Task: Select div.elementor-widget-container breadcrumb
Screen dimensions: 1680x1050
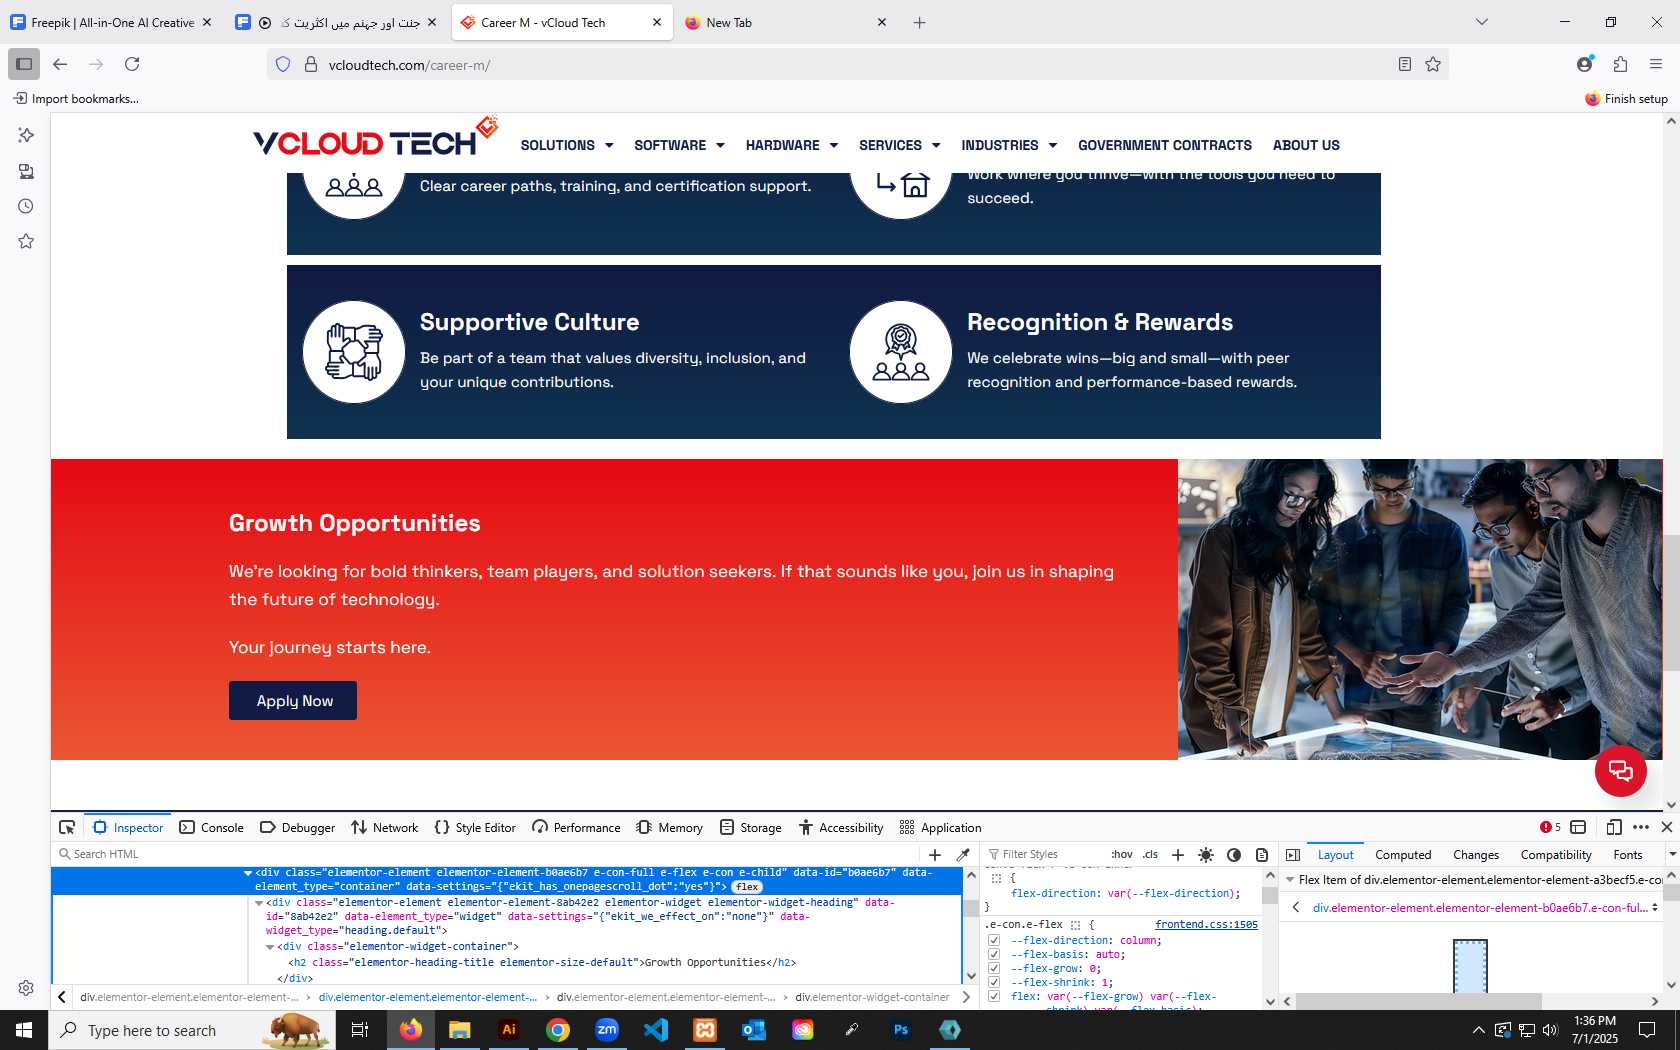Action: 872,997
